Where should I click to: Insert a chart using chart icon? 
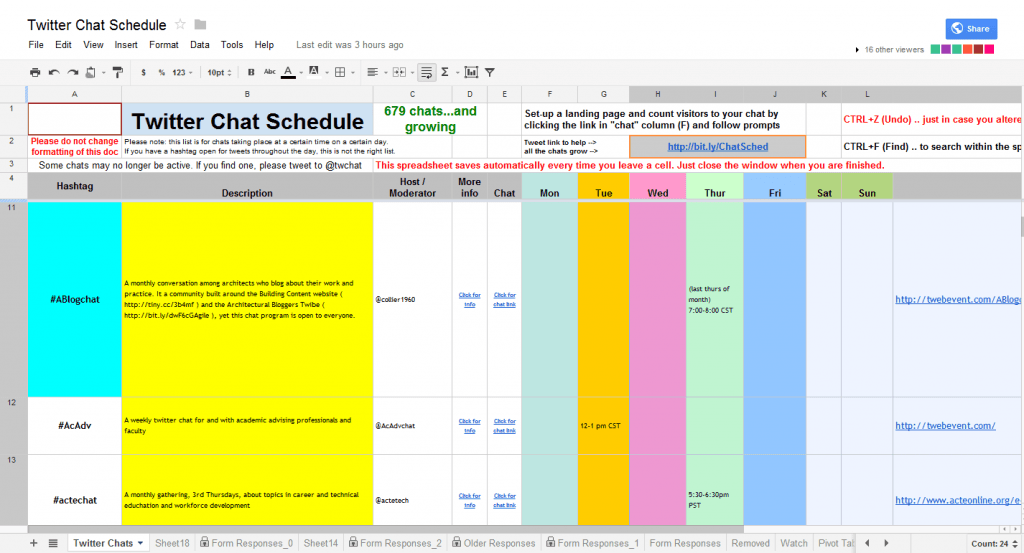click(471, 72)
